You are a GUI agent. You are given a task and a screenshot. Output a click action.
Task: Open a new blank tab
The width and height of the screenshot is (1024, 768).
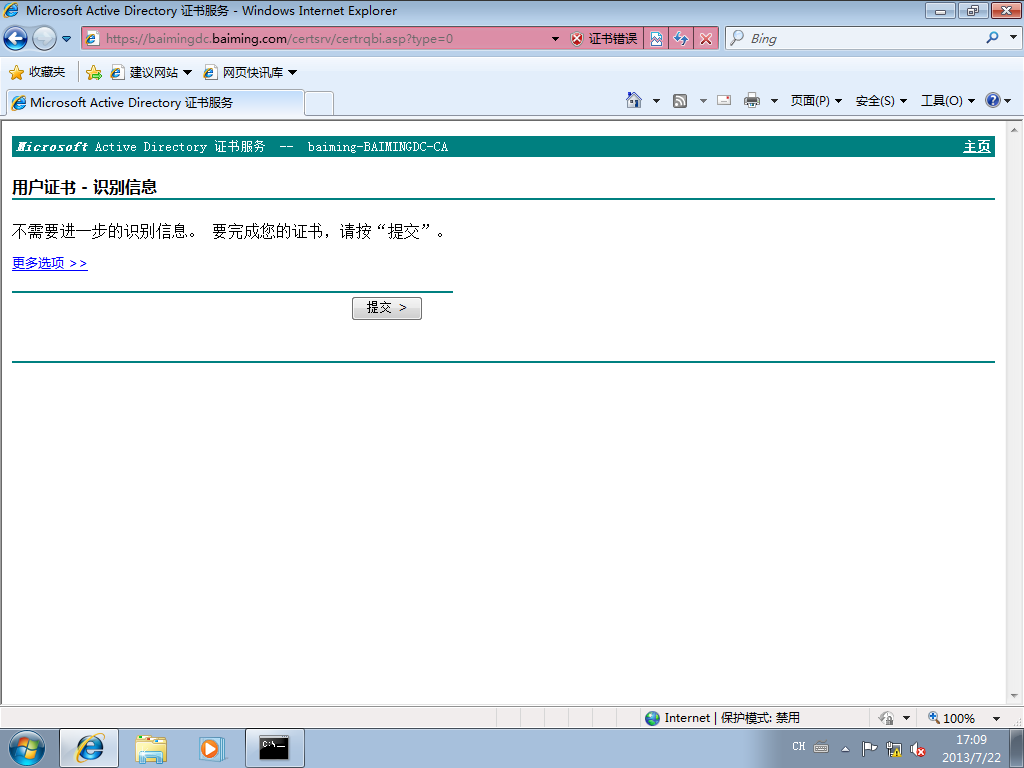pos(319,104)
